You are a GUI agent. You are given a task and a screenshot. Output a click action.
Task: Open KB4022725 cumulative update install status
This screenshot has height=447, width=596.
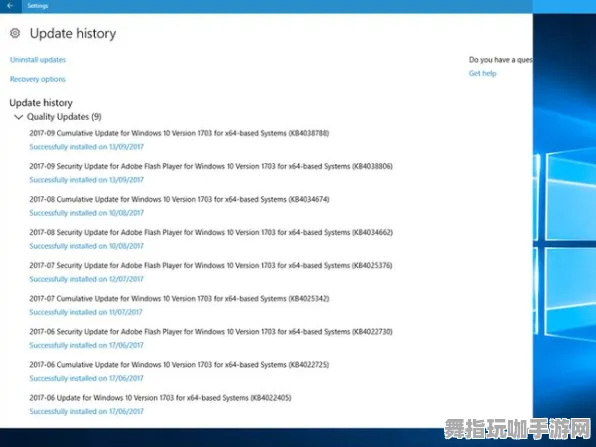(x=86, y=378)
